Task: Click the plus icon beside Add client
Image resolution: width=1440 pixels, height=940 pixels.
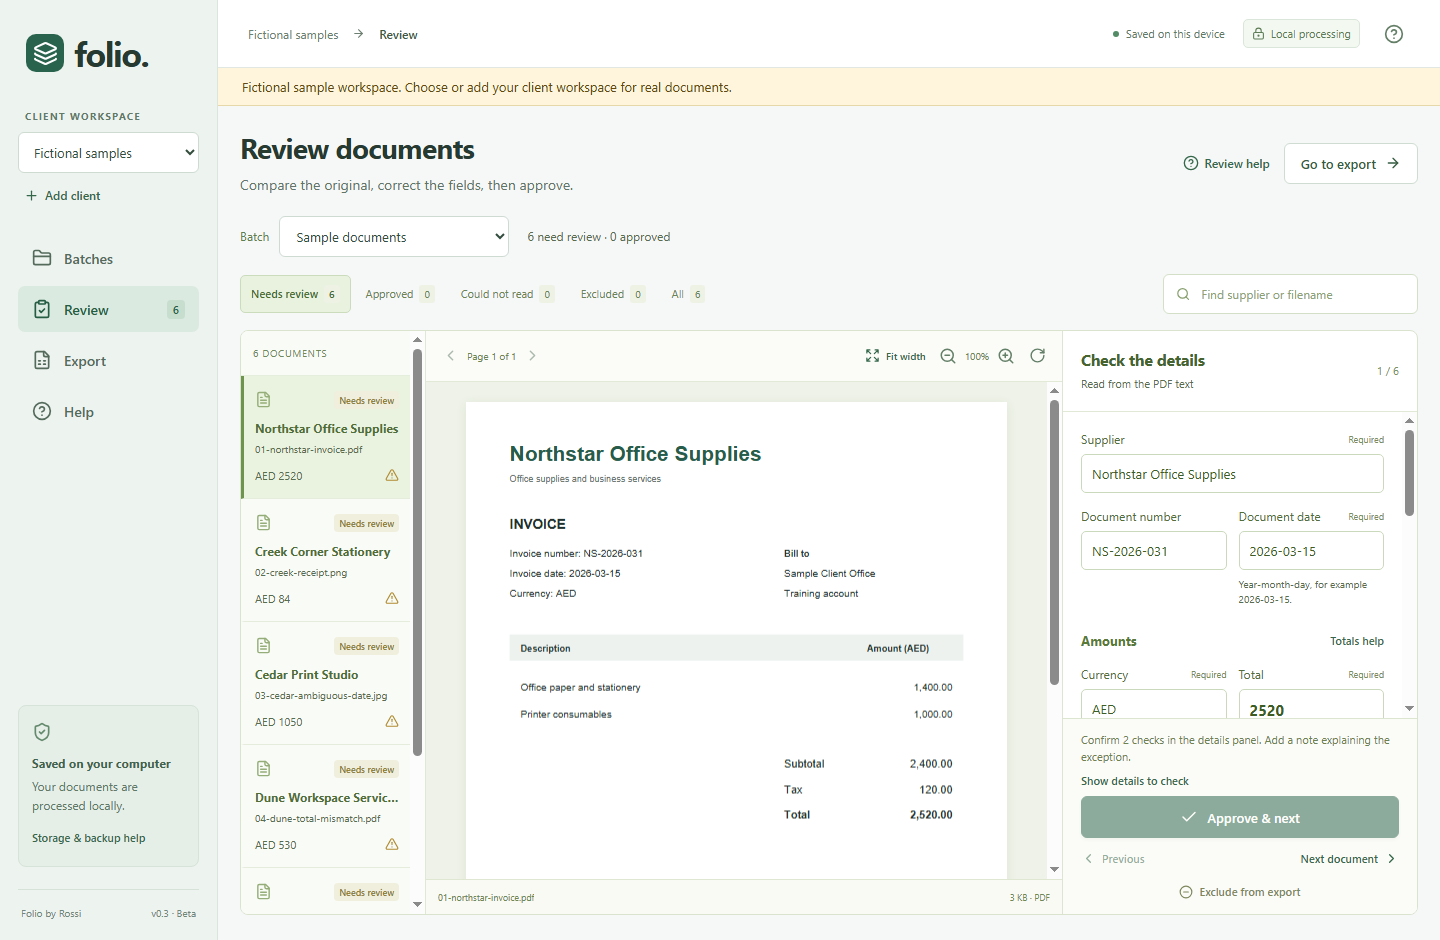Action: tap(32, 196)
